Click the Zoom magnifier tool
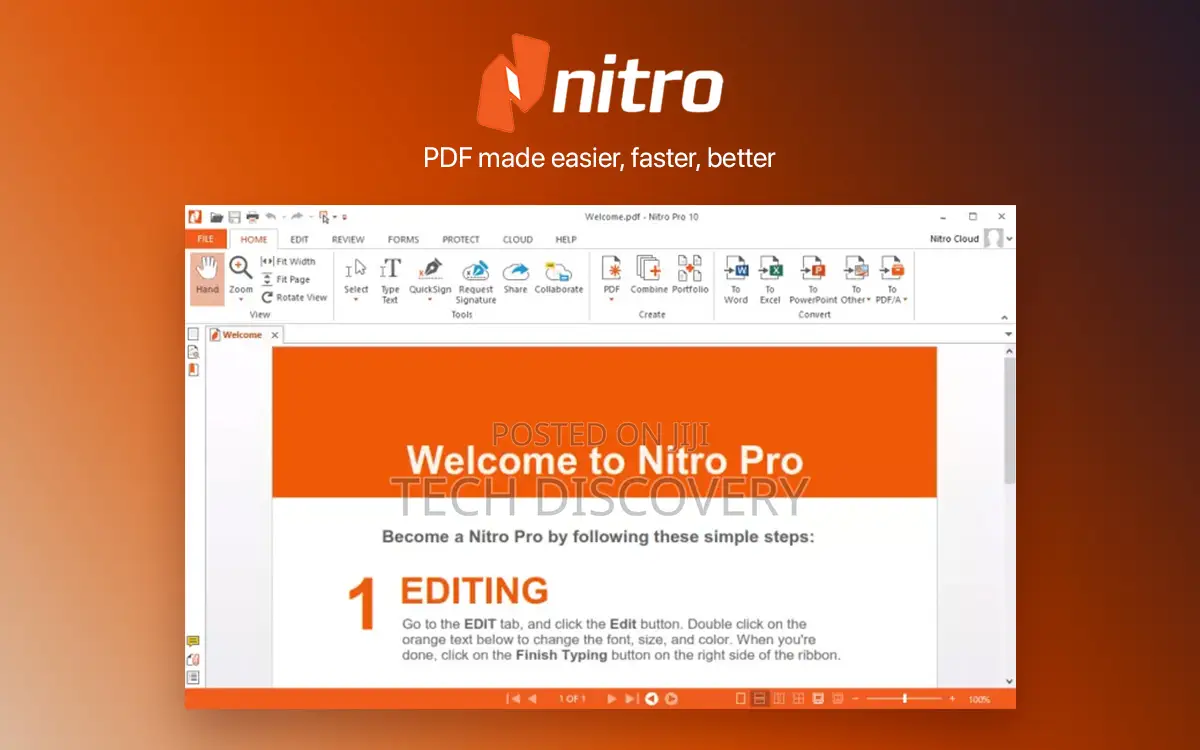Viewport: 1200px width, 750px height. tap(240, 268)
